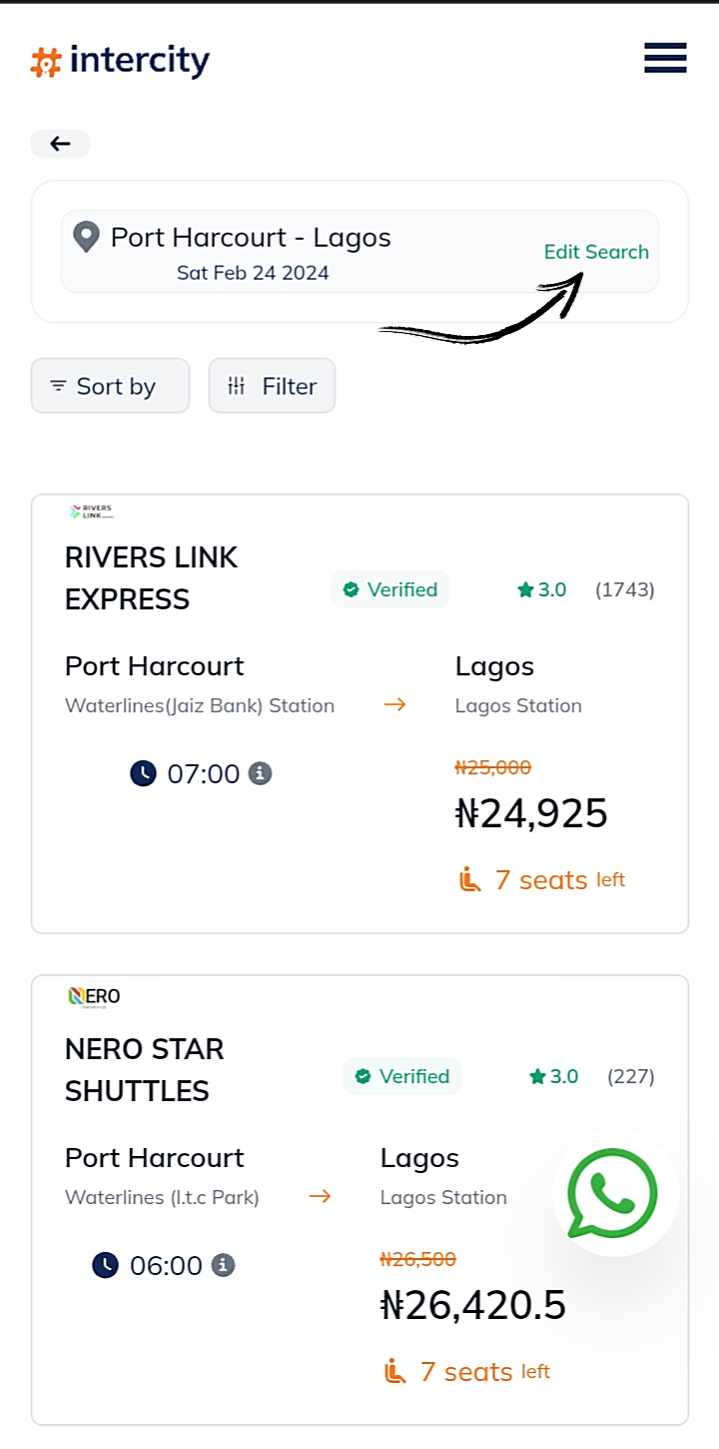The height and width of the screenshot is (1449, 719).
Task: Click the 3.0 star rating of Nero Star
Action: tap(554, 1077)
